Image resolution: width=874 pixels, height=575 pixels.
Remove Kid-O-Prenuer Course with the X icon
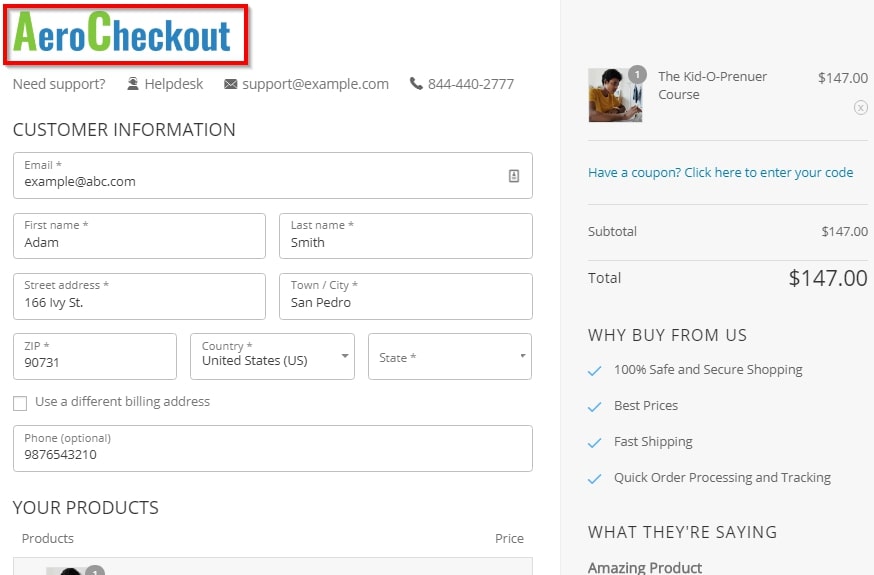[861, 108]
